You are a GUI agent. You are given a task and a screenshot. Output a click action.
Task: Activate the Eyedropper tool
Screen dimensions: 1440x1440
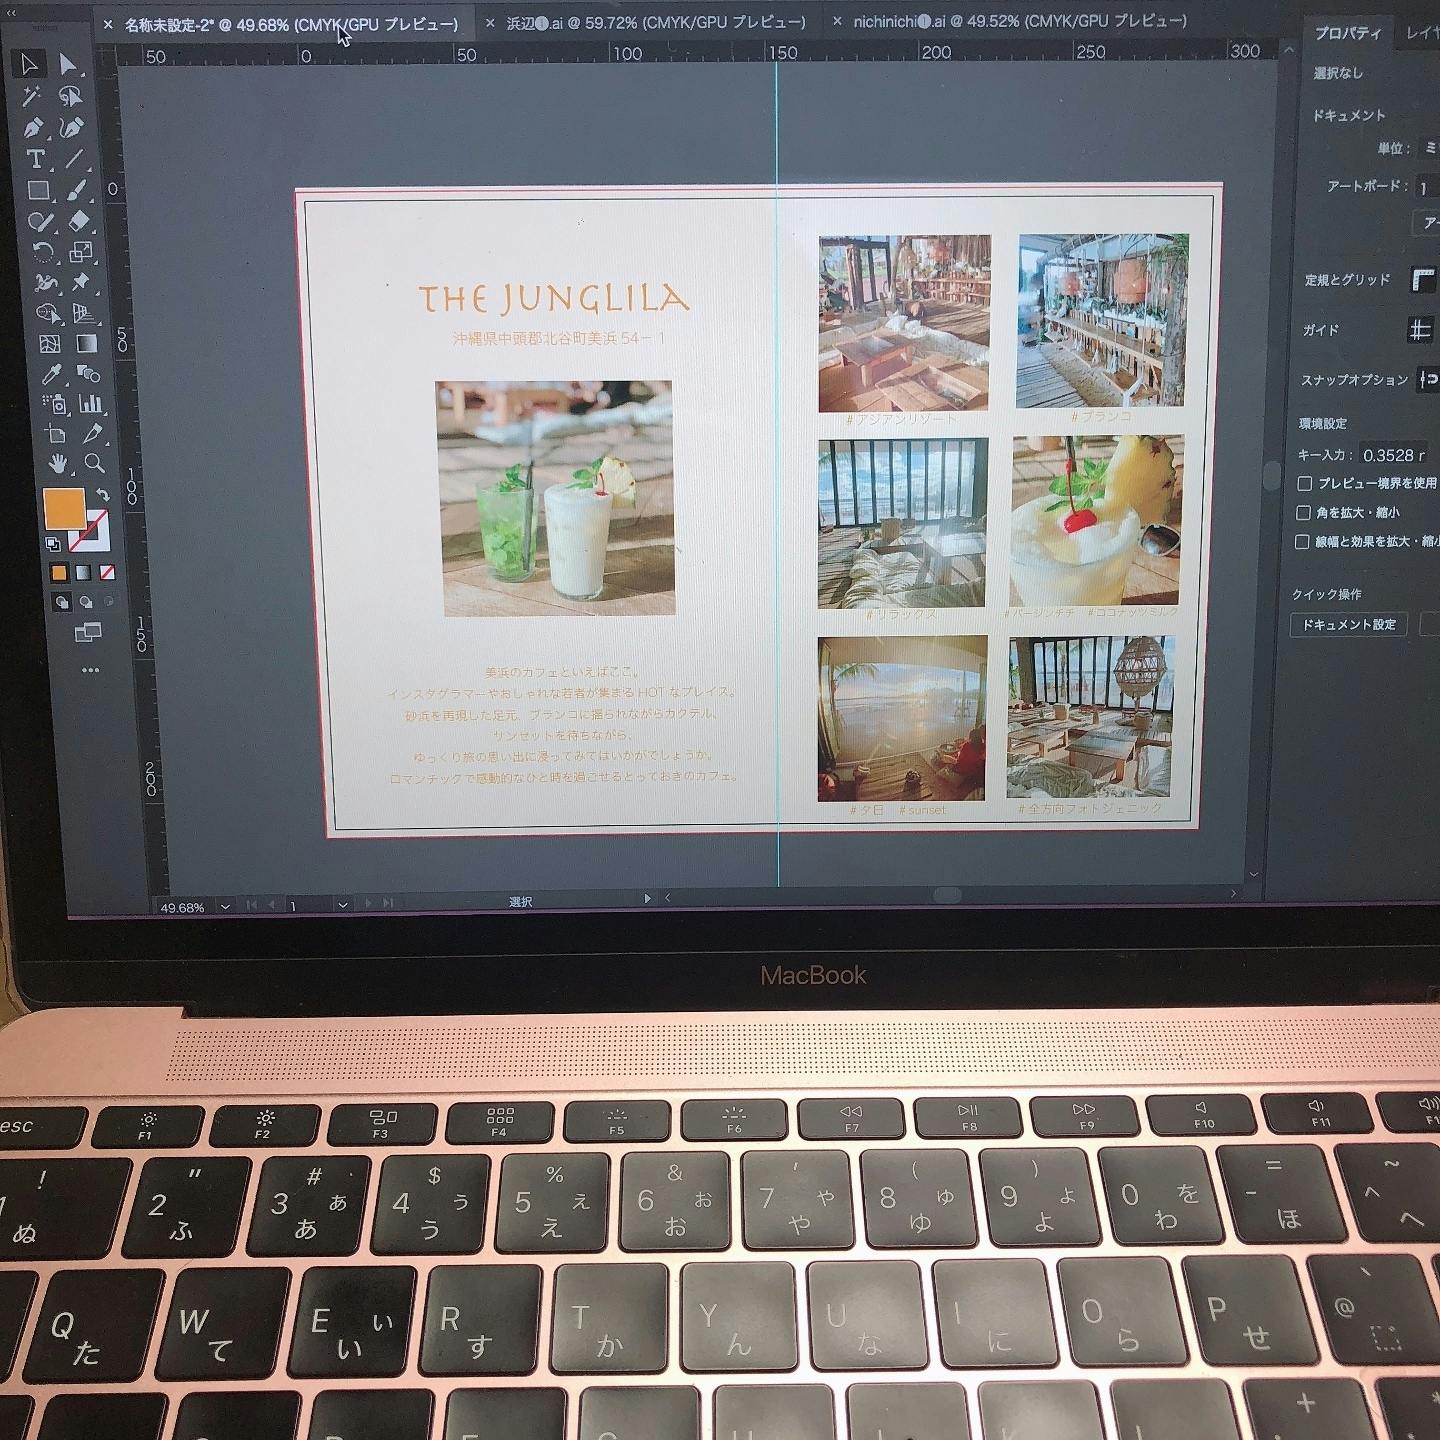coord(52,374)
